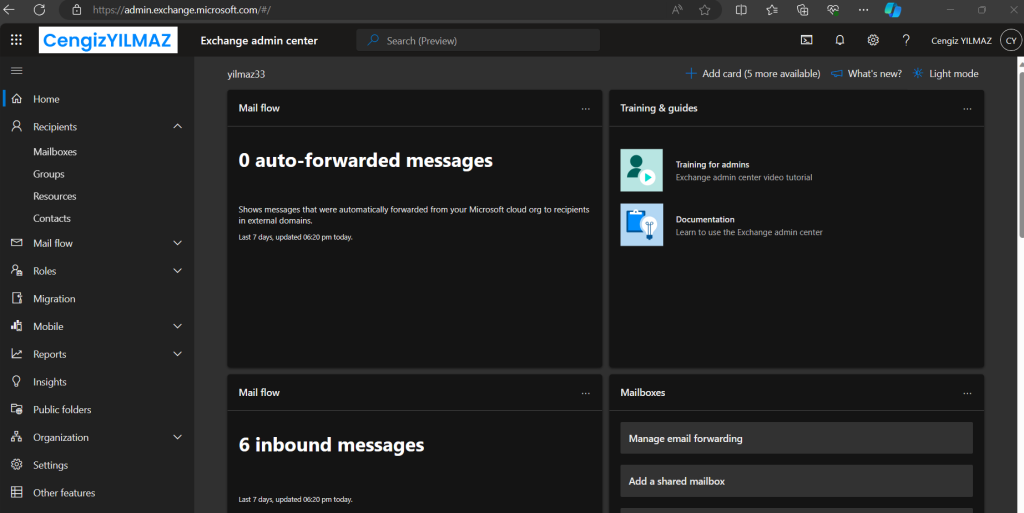1024x513 pixels.
Task: Click Manage email forwarding button
Action: (x=796, y=438)
